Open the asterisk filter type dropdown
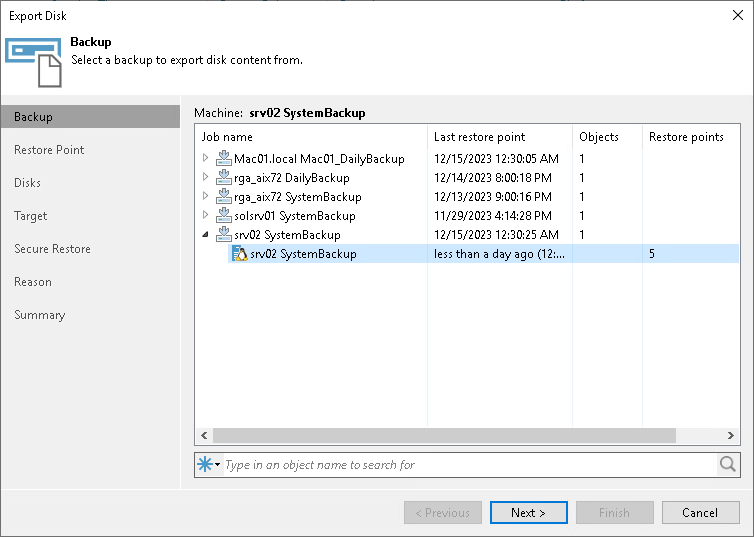Screen dimensions: 754x537 (x=209, y=464)
